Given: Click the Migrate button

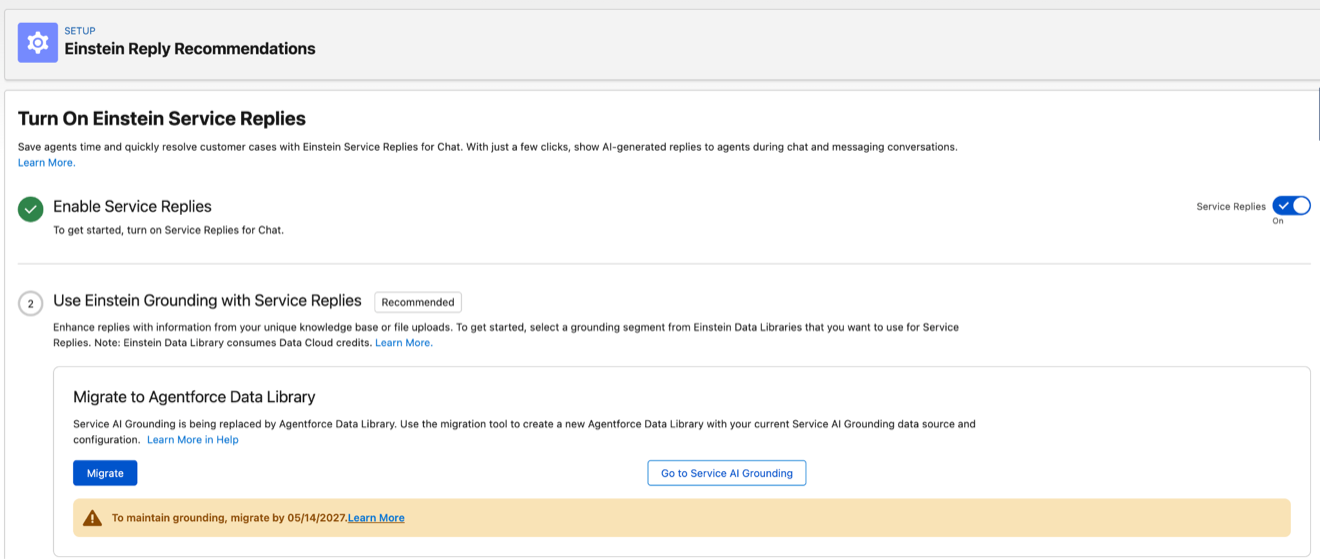Looking at the screenshot, I should click(105, 473).
